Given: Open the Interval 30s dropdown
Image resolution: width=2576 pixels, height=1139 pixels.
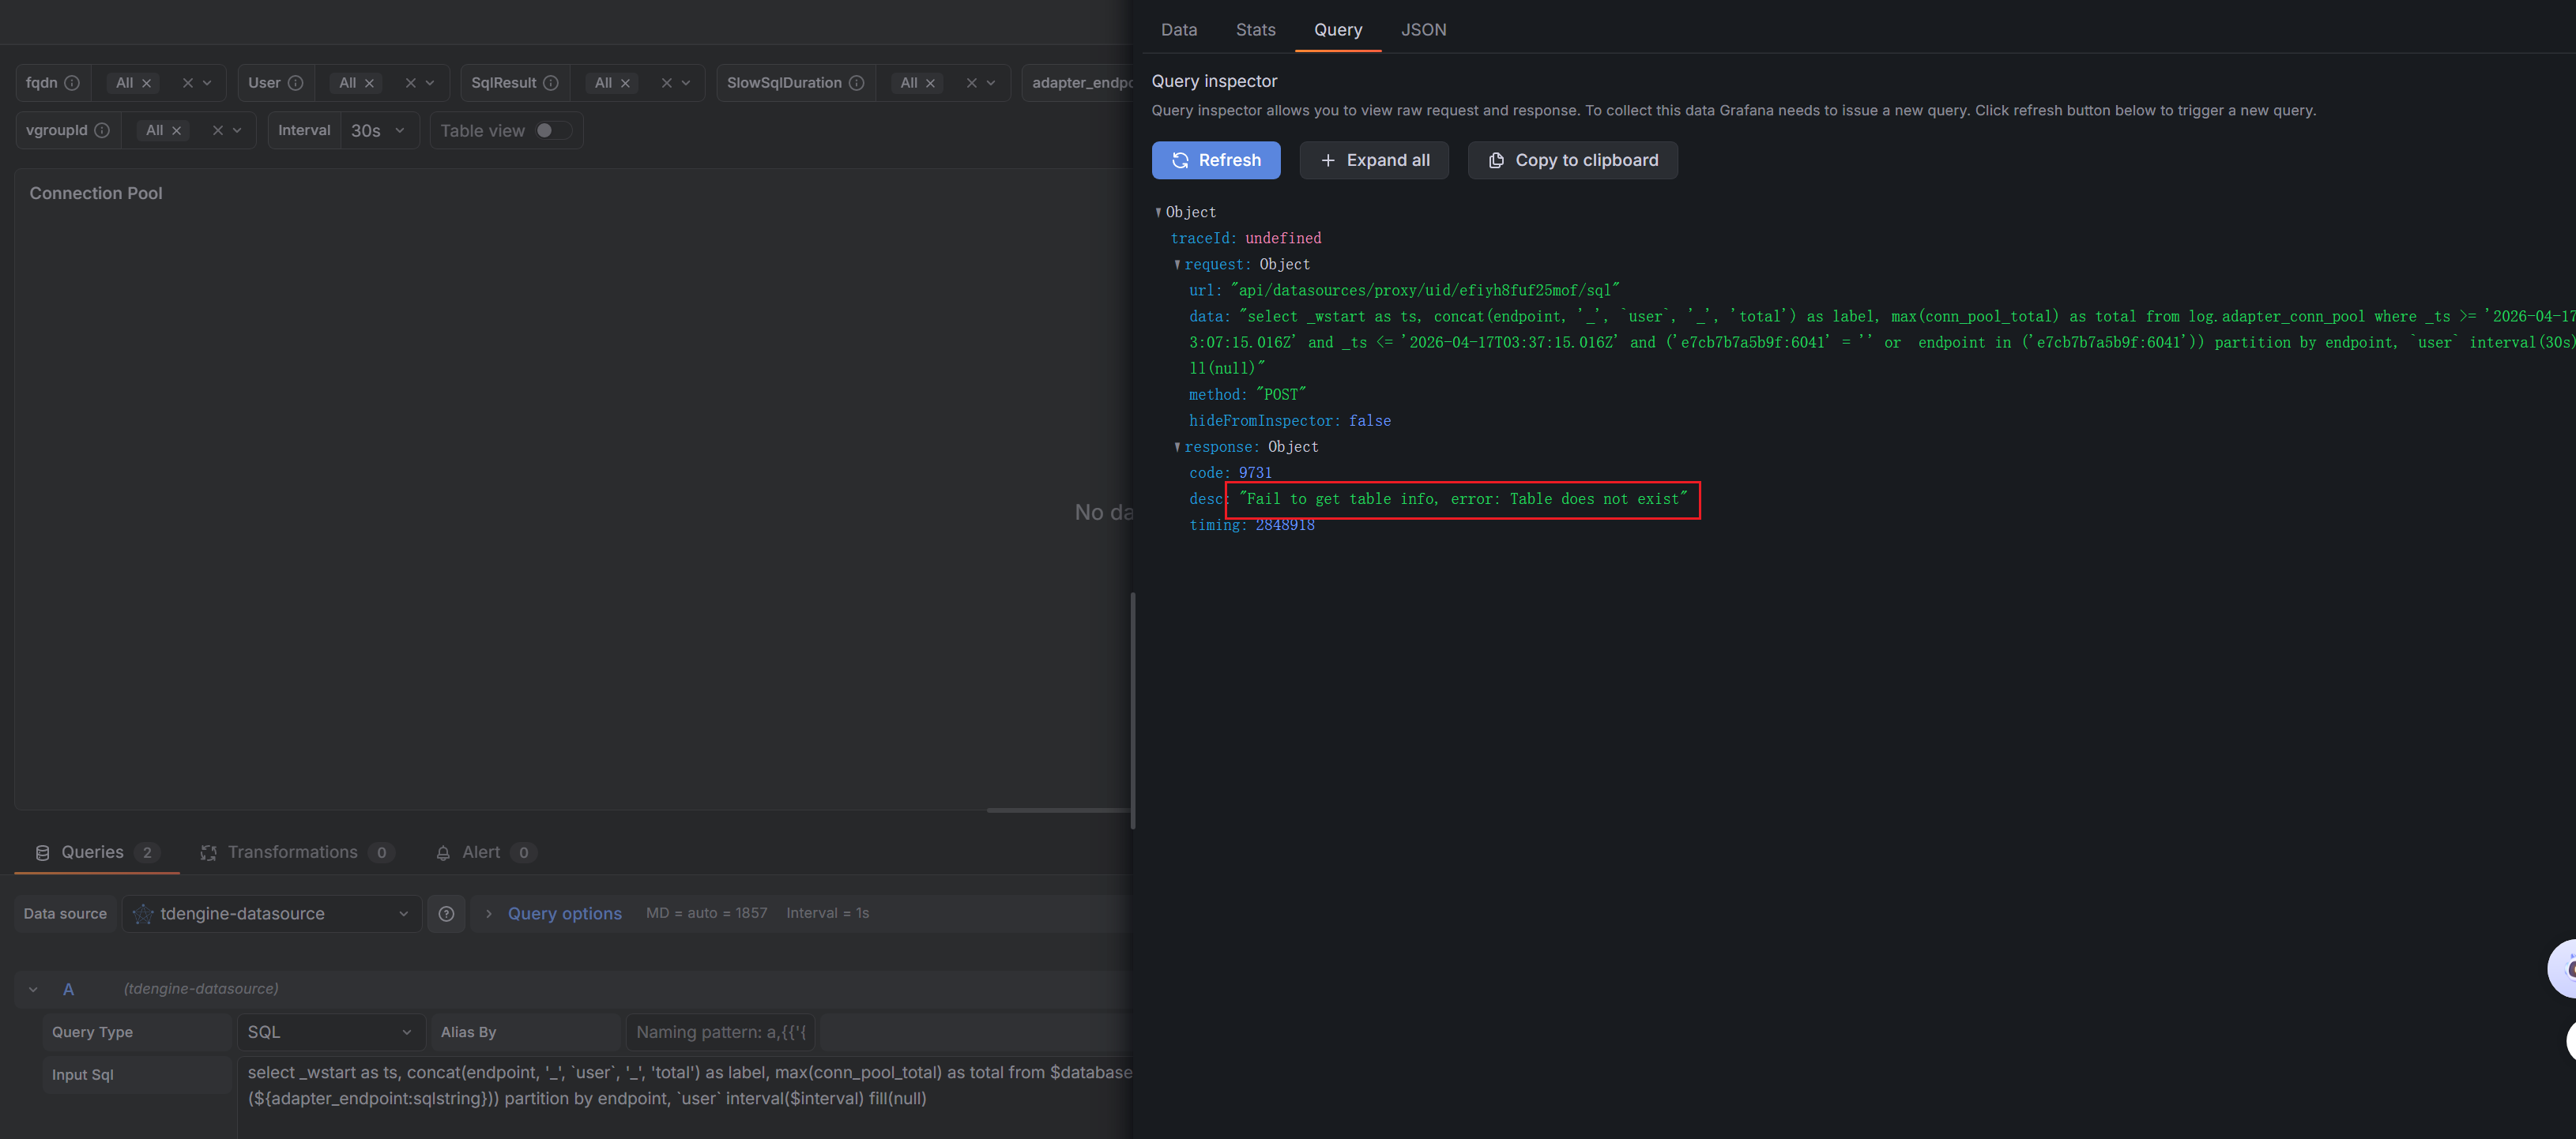Looking at the screenshot, I should pos(378,131).
